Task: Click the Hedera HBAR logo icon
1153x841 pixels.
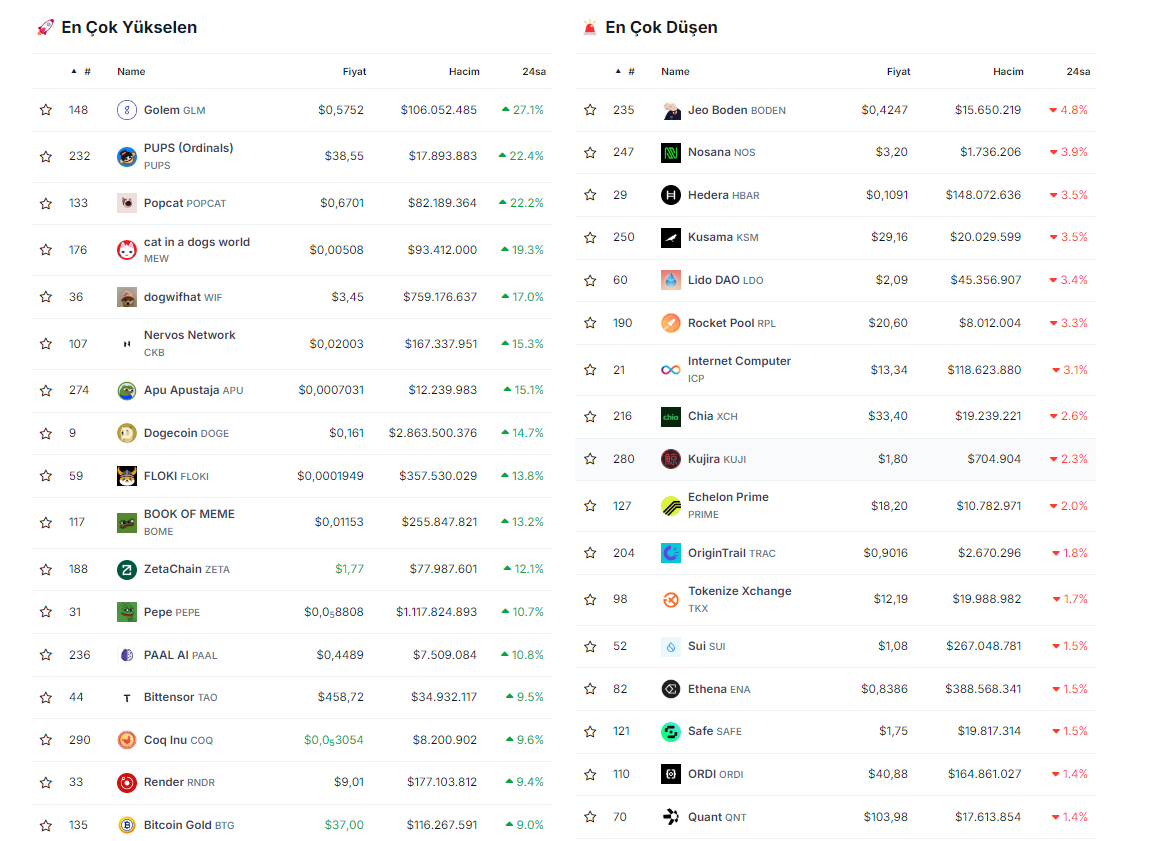Action: (671, 195)
